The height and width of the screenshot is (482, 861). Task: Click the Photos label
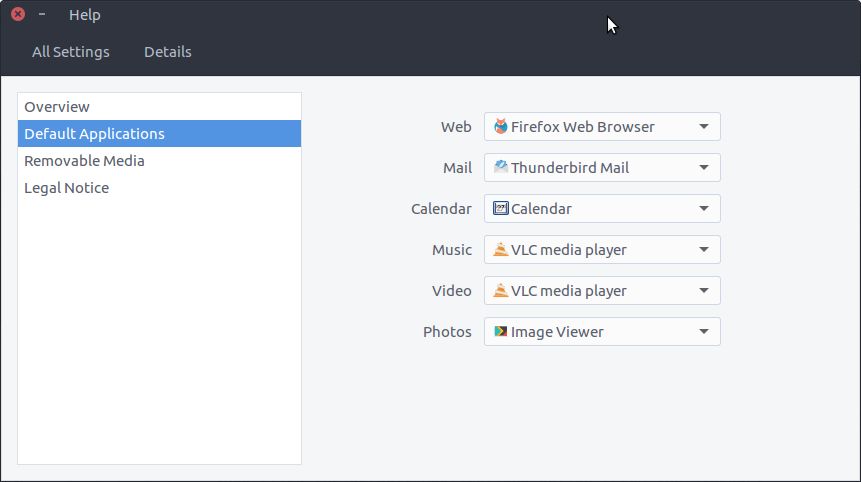coord(447,332)
